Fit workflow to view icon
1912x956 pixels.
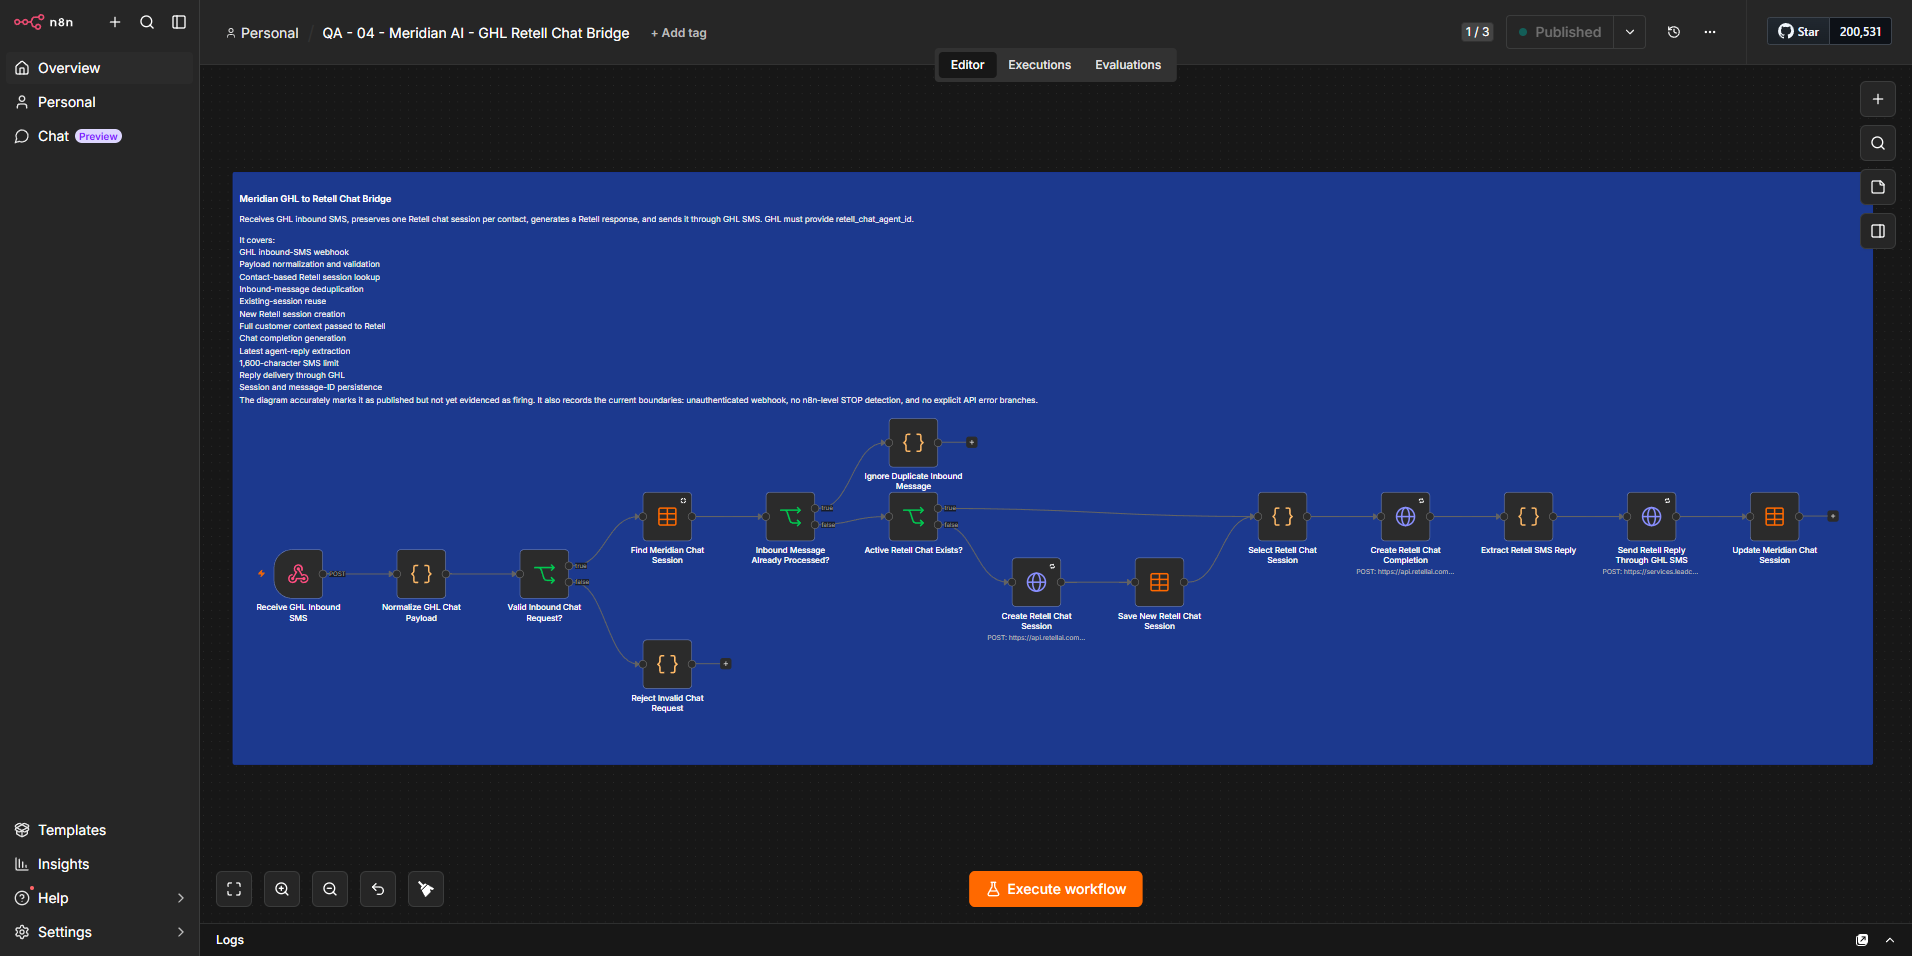pos(234,889)
